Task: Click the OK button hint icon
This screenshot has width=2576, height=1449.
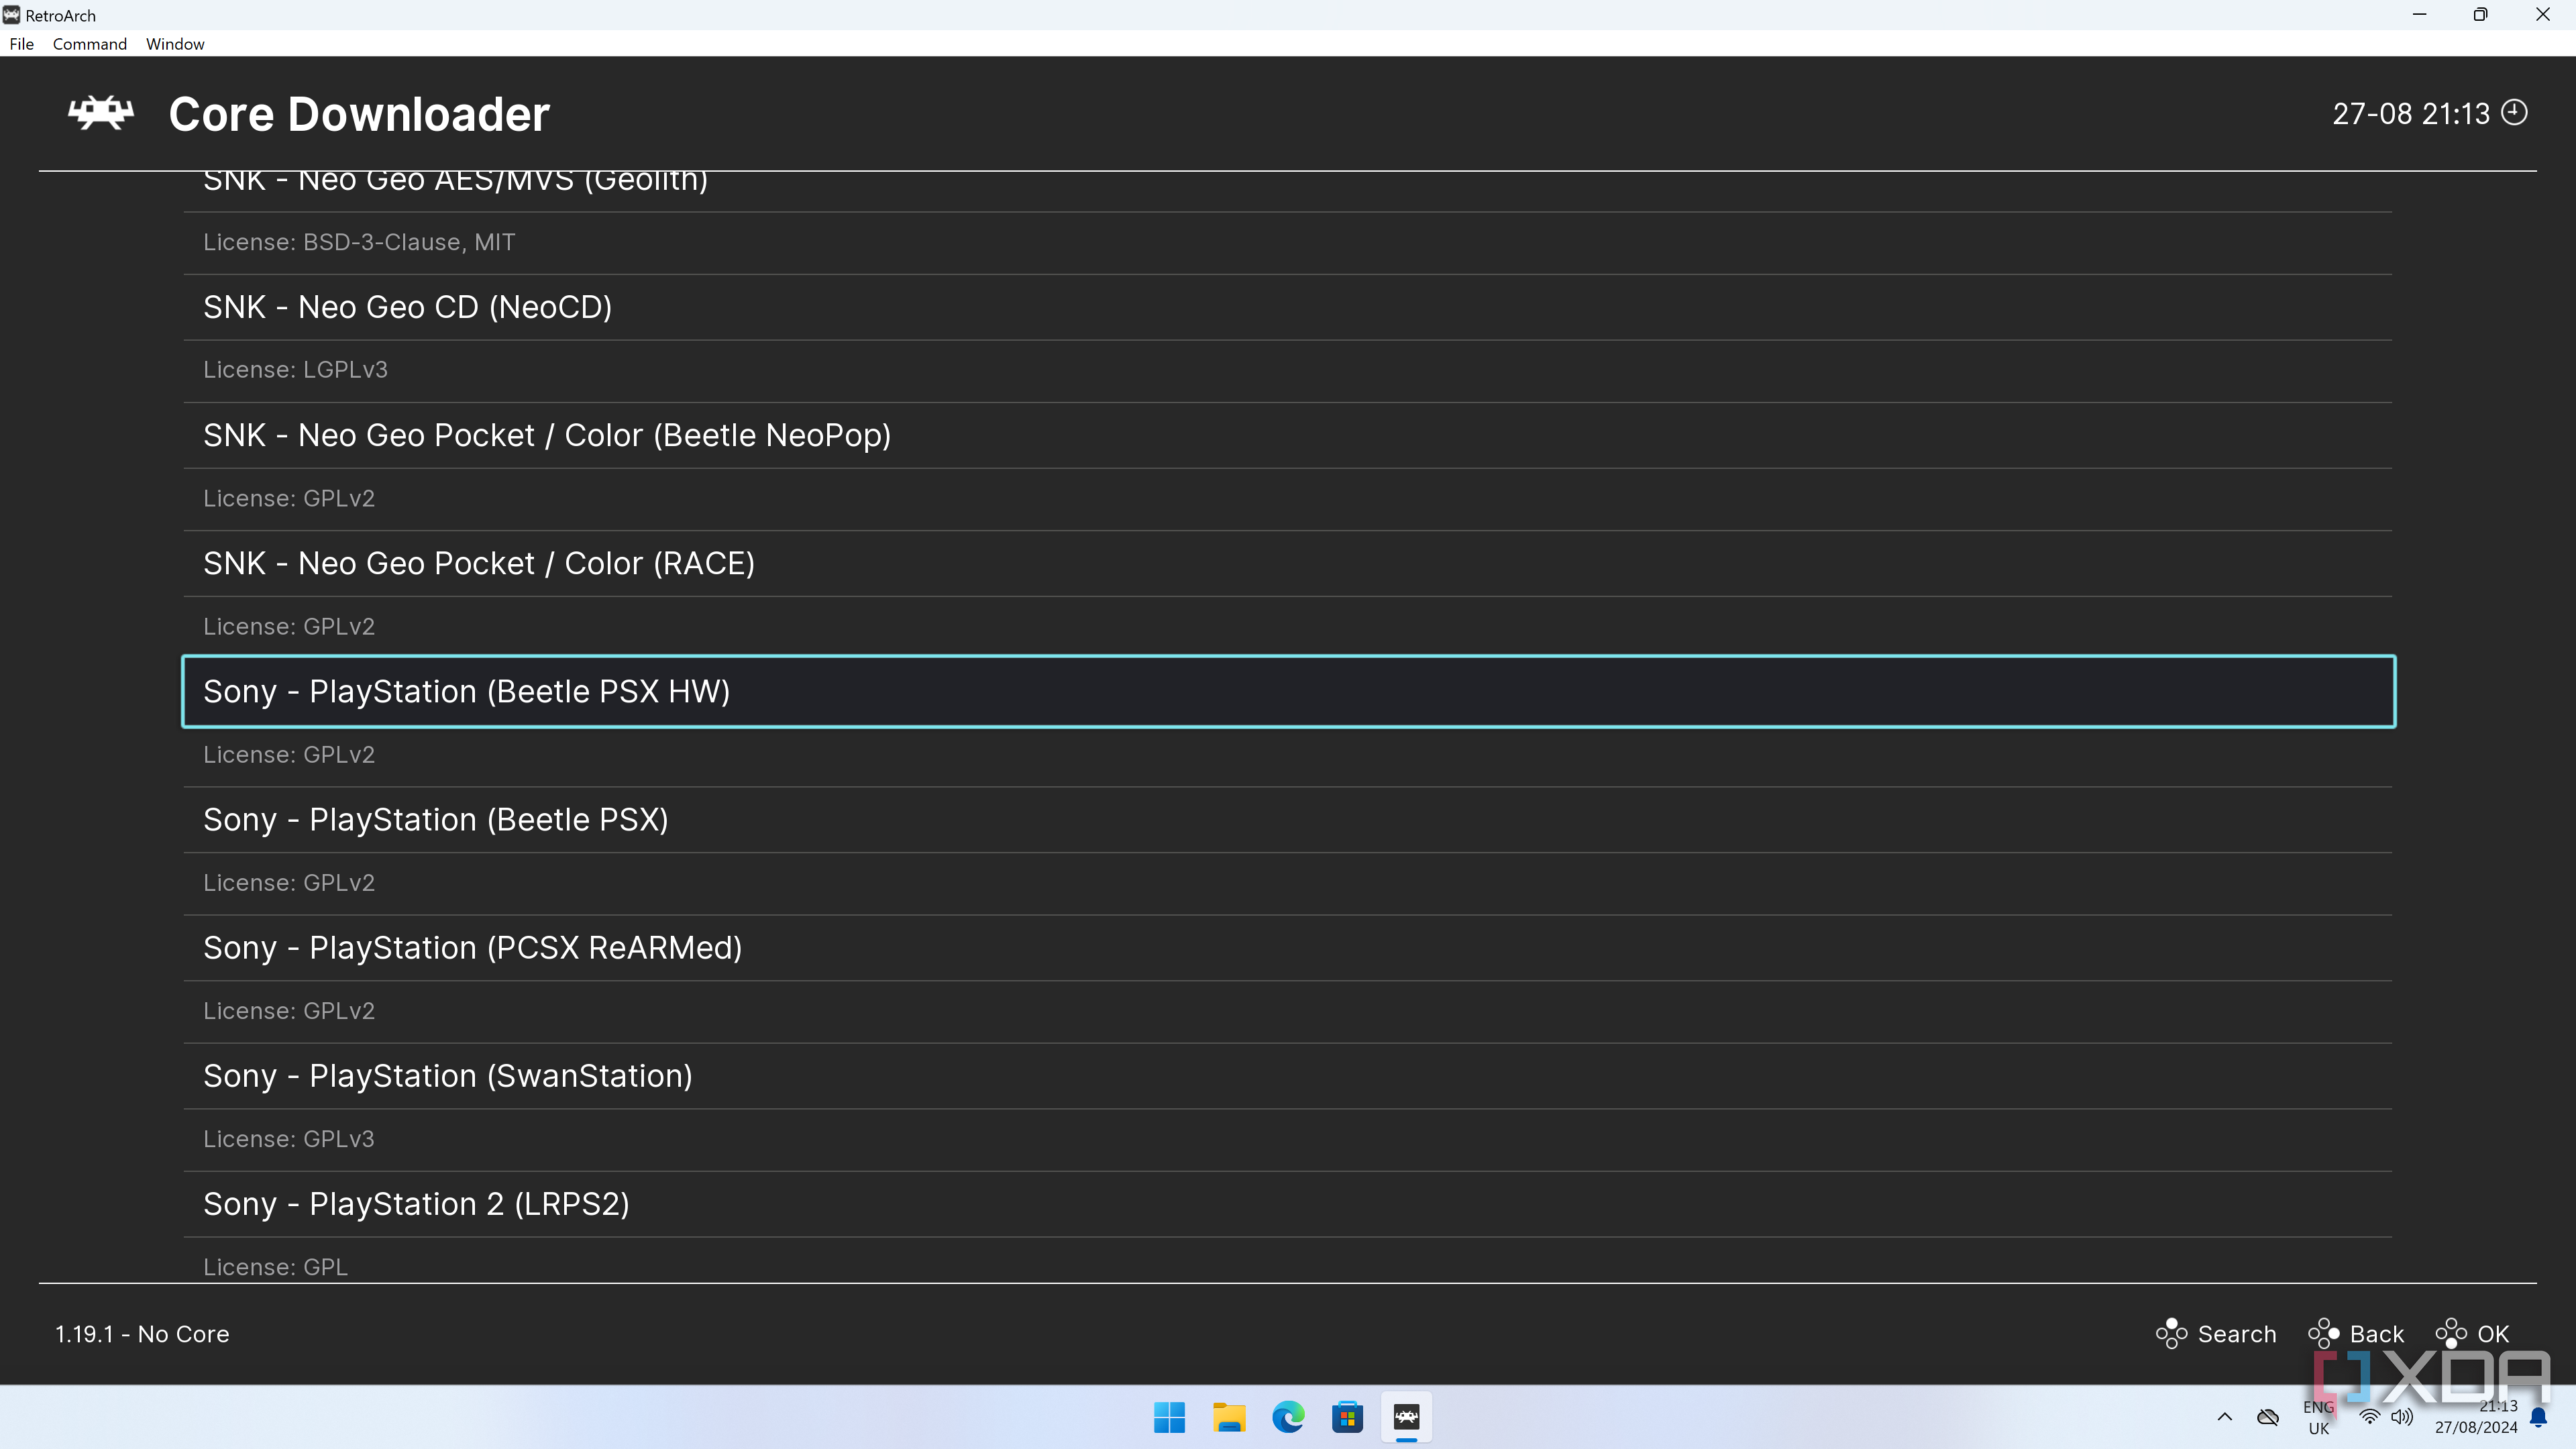Action: pyautogui.click(x=2451, y=1333)
